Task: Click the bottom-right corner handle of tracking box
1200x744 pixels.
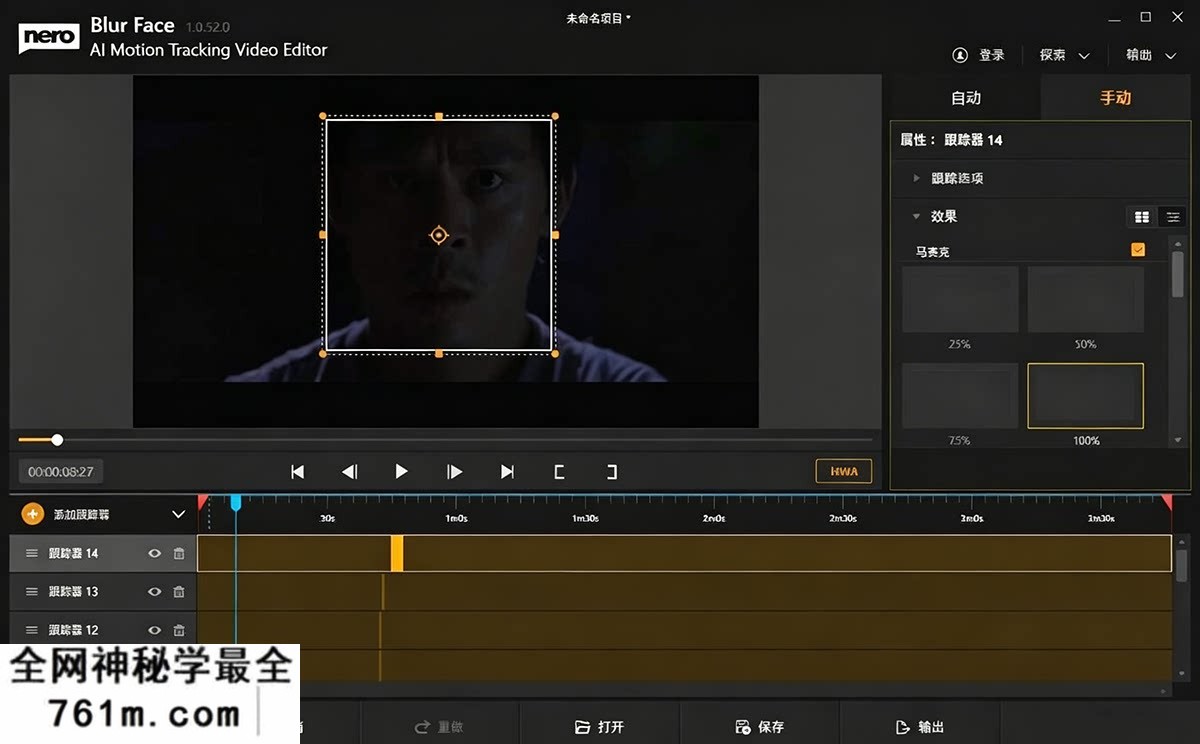Action: 555,353
